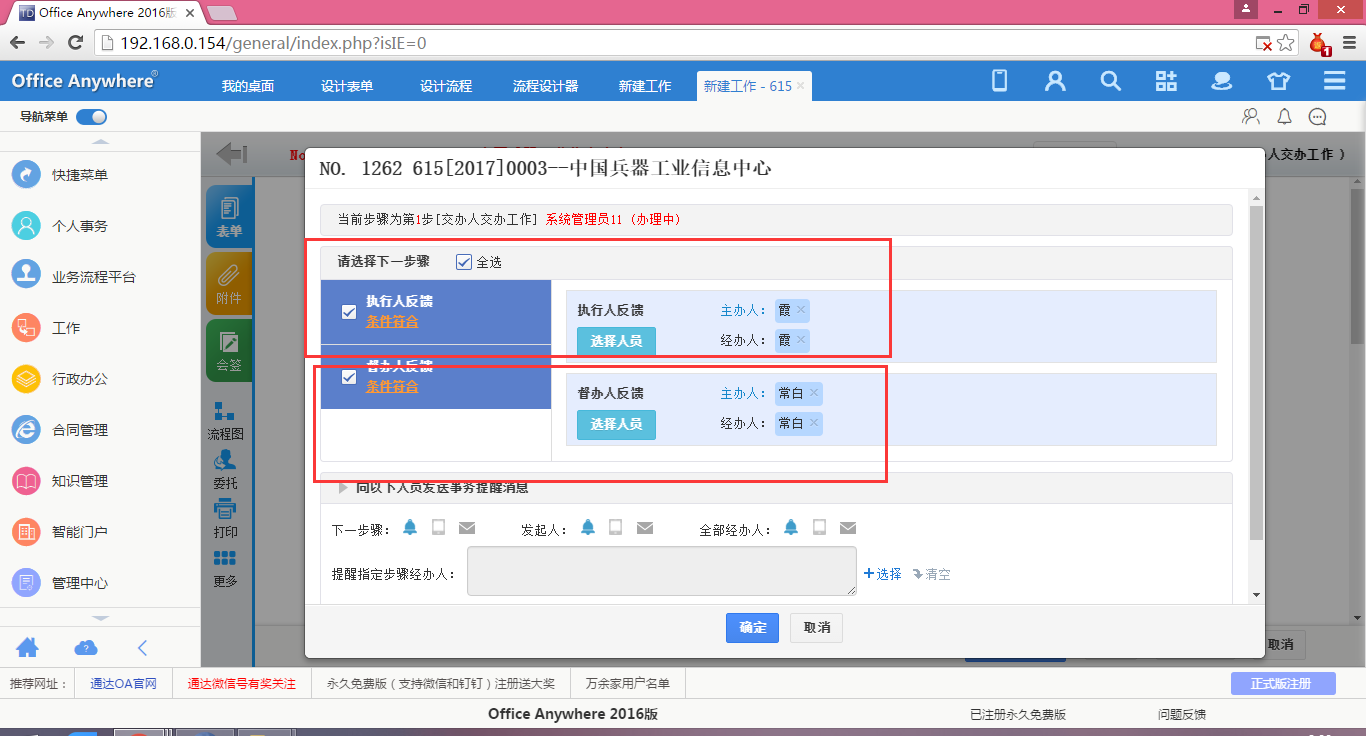1366x736 pixels.
Task: Click the dialog's vertical scrollbar
Action: click(1257, 370)
